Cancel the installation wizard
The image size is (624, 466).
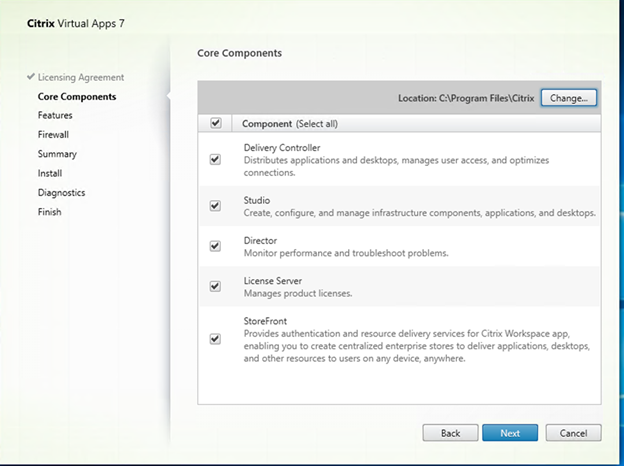(573, 433)
